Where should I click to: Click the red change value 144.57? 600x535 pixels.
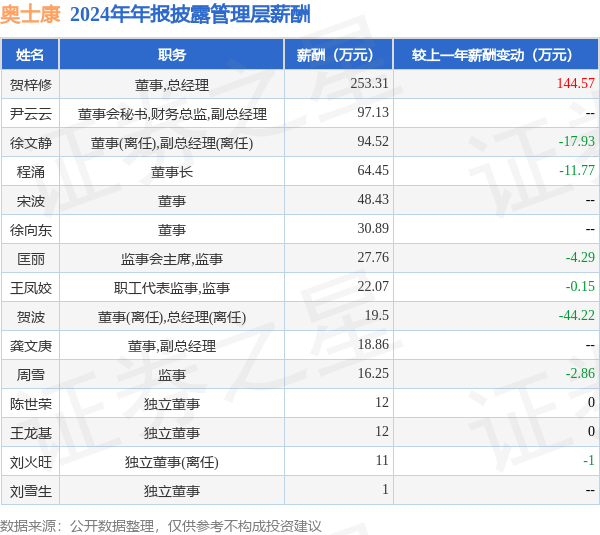tap(576, 83)
